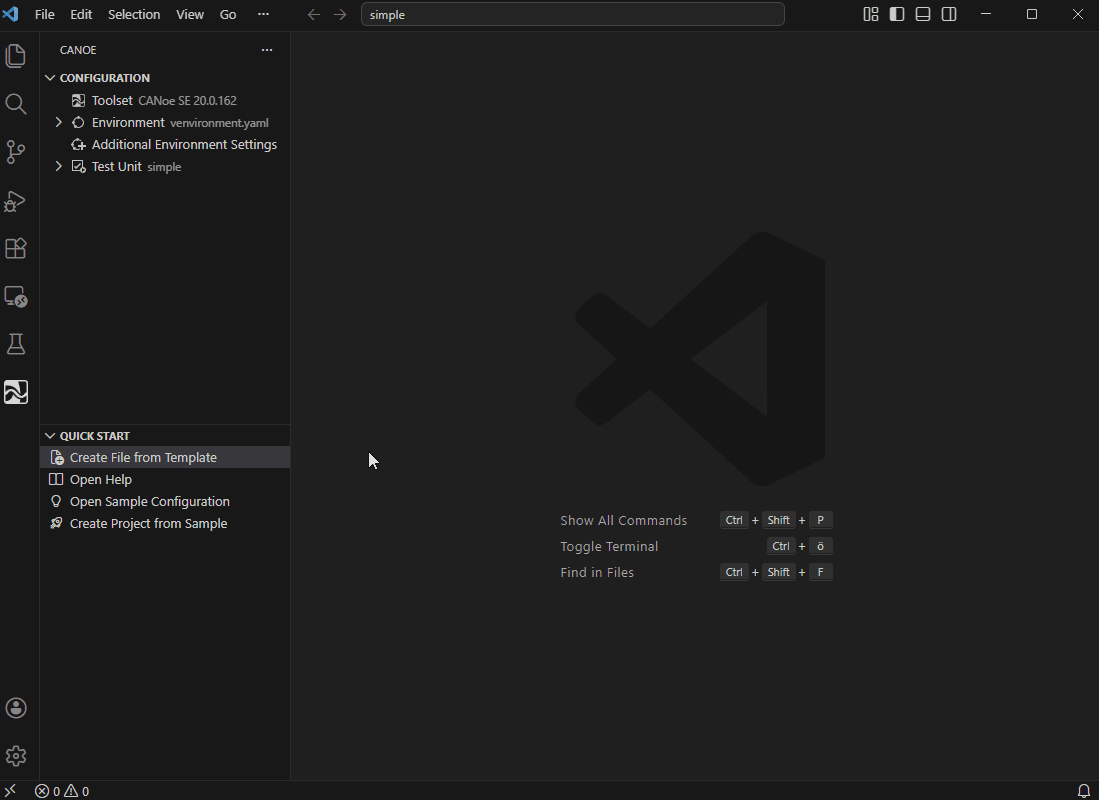Click the CANOE panel title
The width and height of the screenshot is (1099, 800).
click(x=78, y=50)
